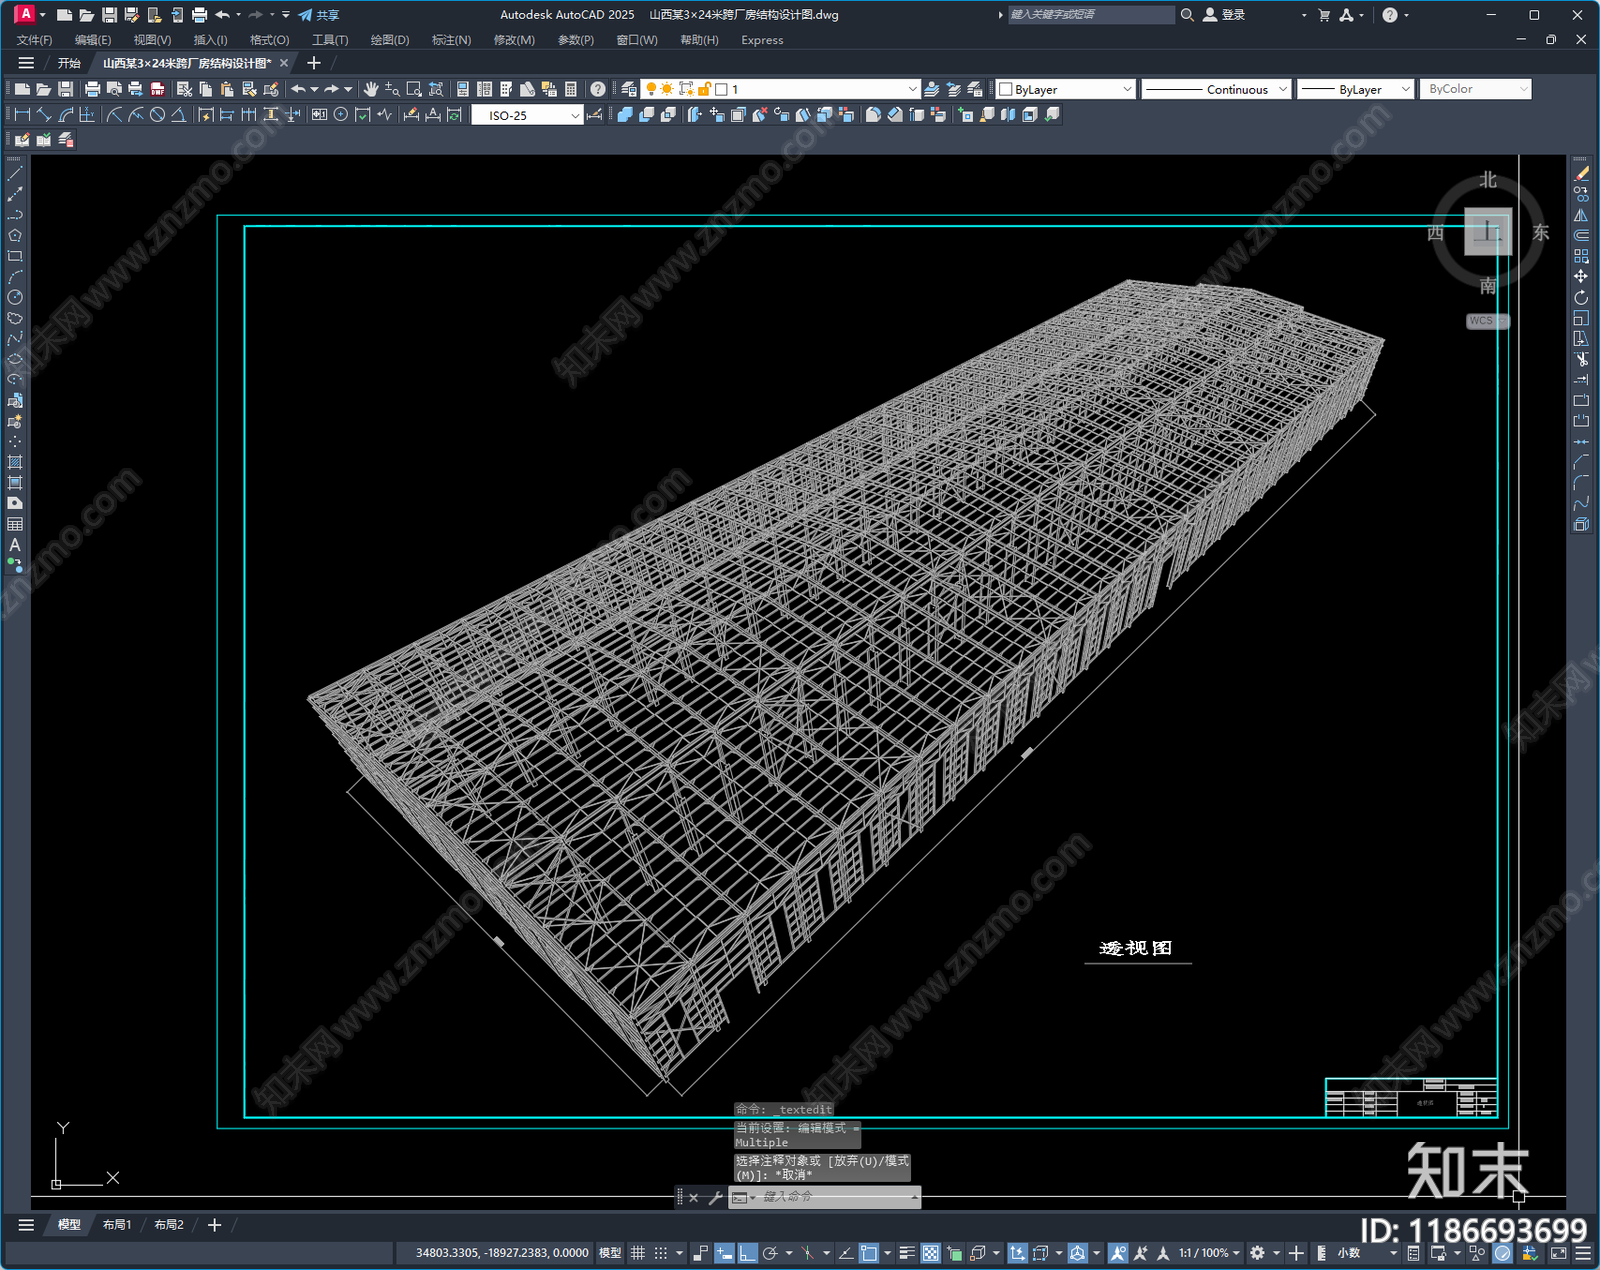This screenshot has width=1600, height=1270.
Task: Select Linear Dimension tool
Action: 22,115
